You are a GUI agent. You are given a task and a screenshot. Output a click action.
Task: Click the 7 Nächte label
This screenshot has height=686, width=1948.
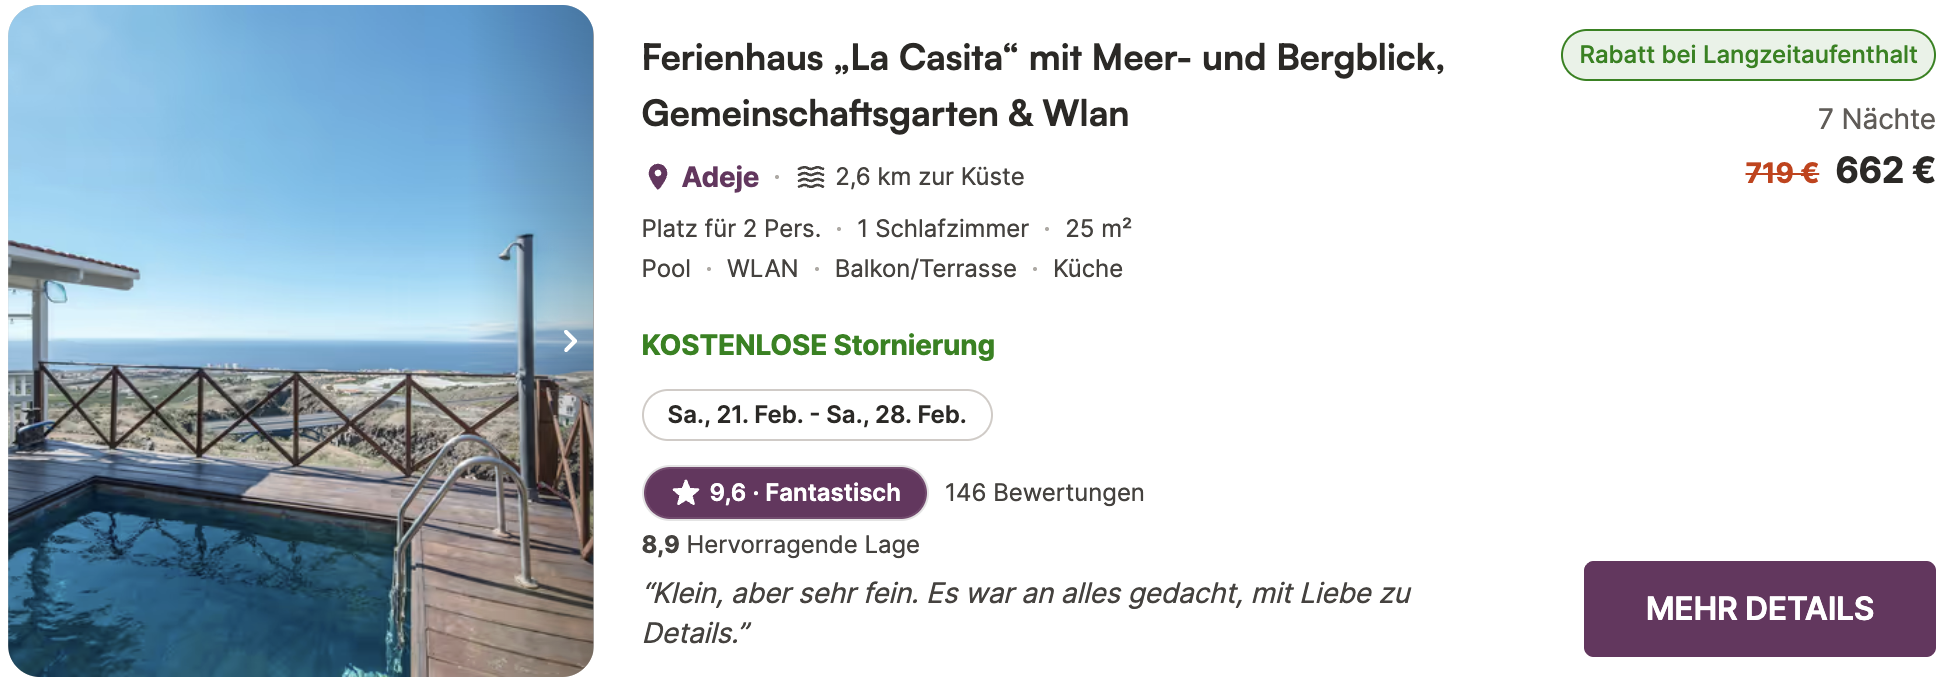(x=1875, y=119)
